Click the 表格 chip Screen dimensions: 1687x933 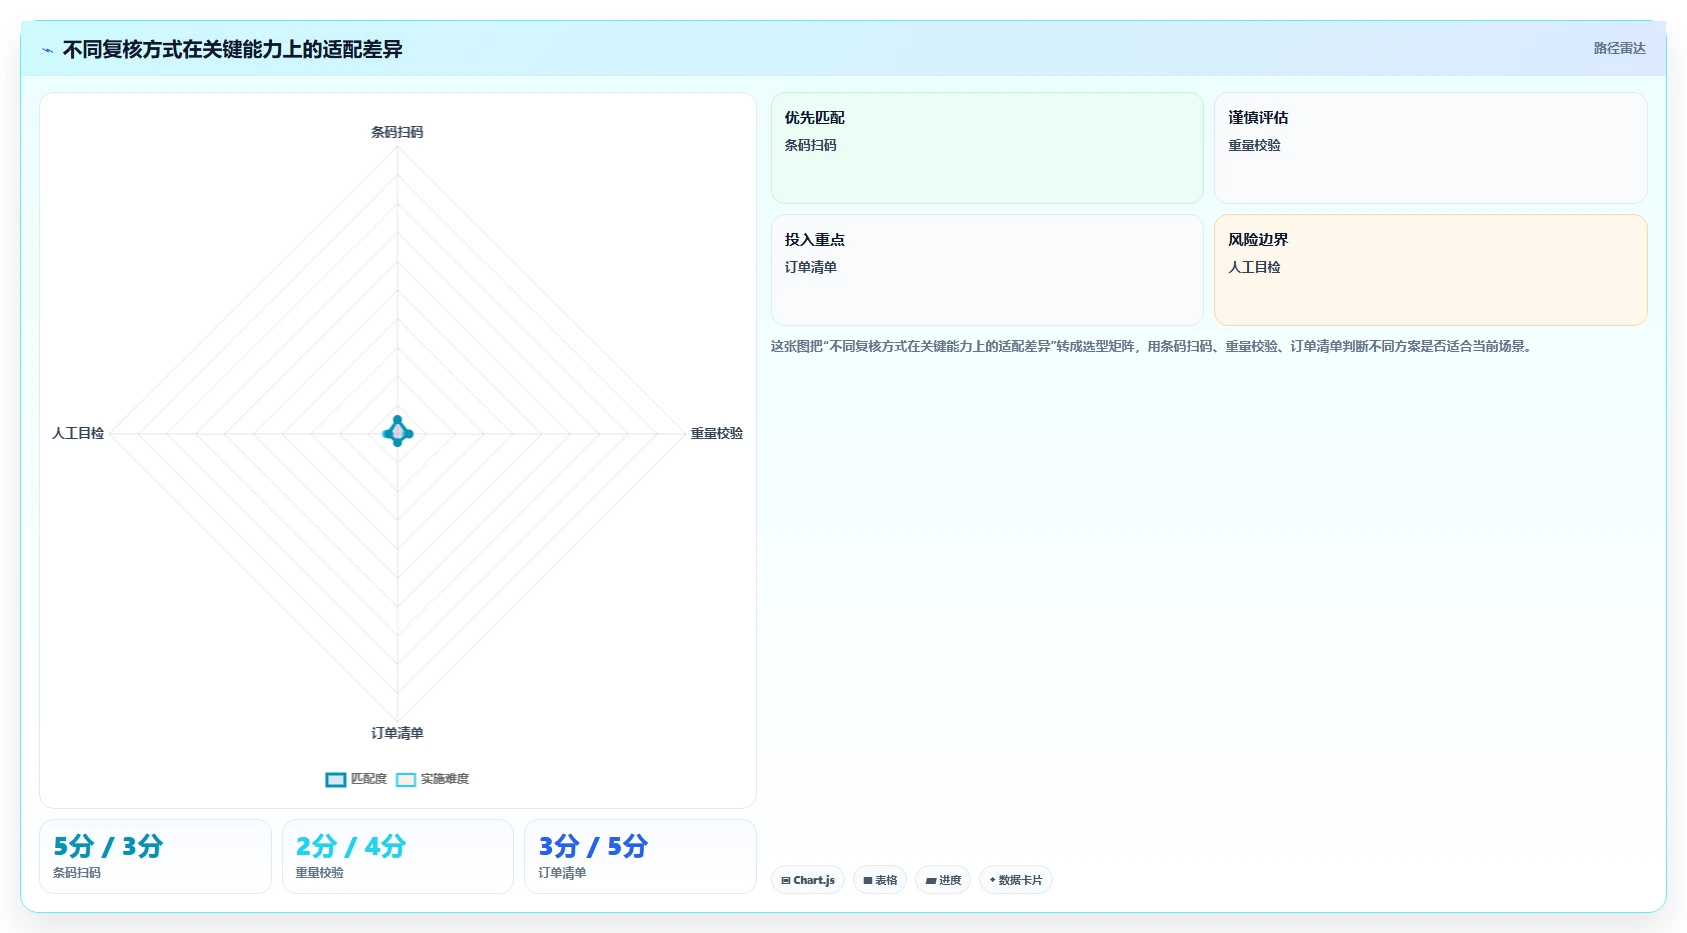coord(880,880)
